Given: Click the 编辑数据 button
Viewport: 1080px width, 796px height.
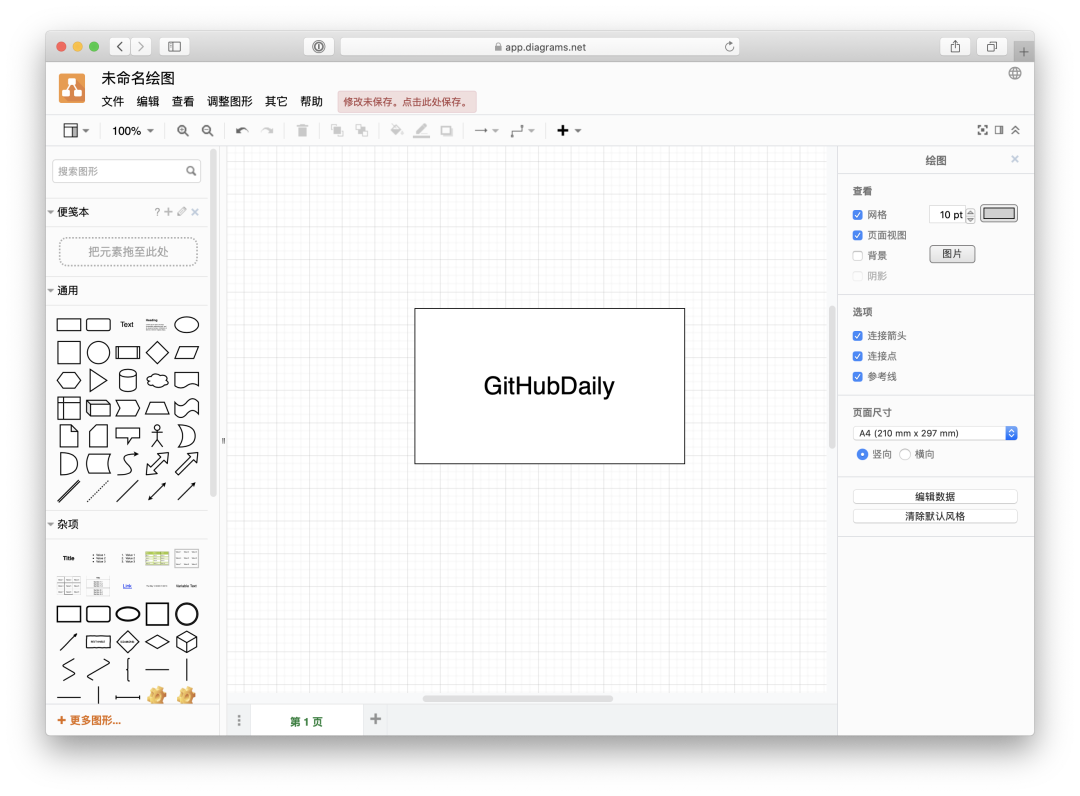Looking at the screenshot, I should [x=935, y=496].
